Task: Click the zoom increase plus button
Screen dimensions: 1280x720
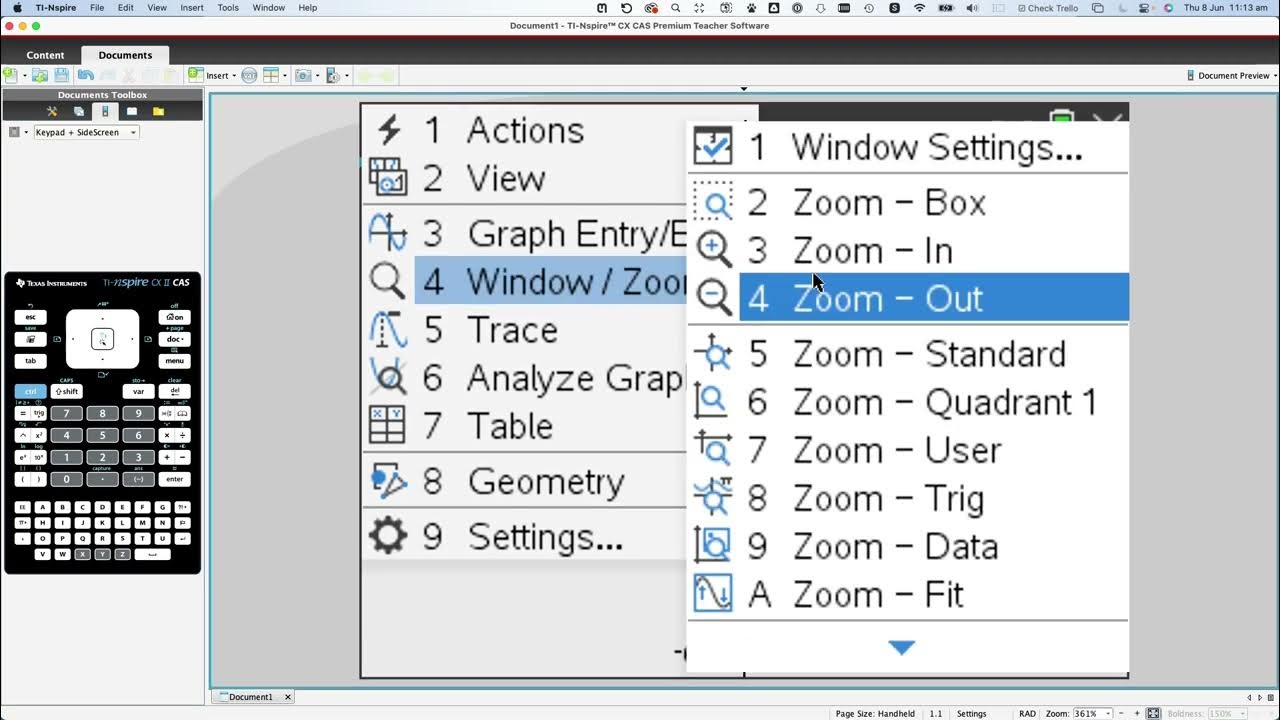Action: [x=1137, y=713]
